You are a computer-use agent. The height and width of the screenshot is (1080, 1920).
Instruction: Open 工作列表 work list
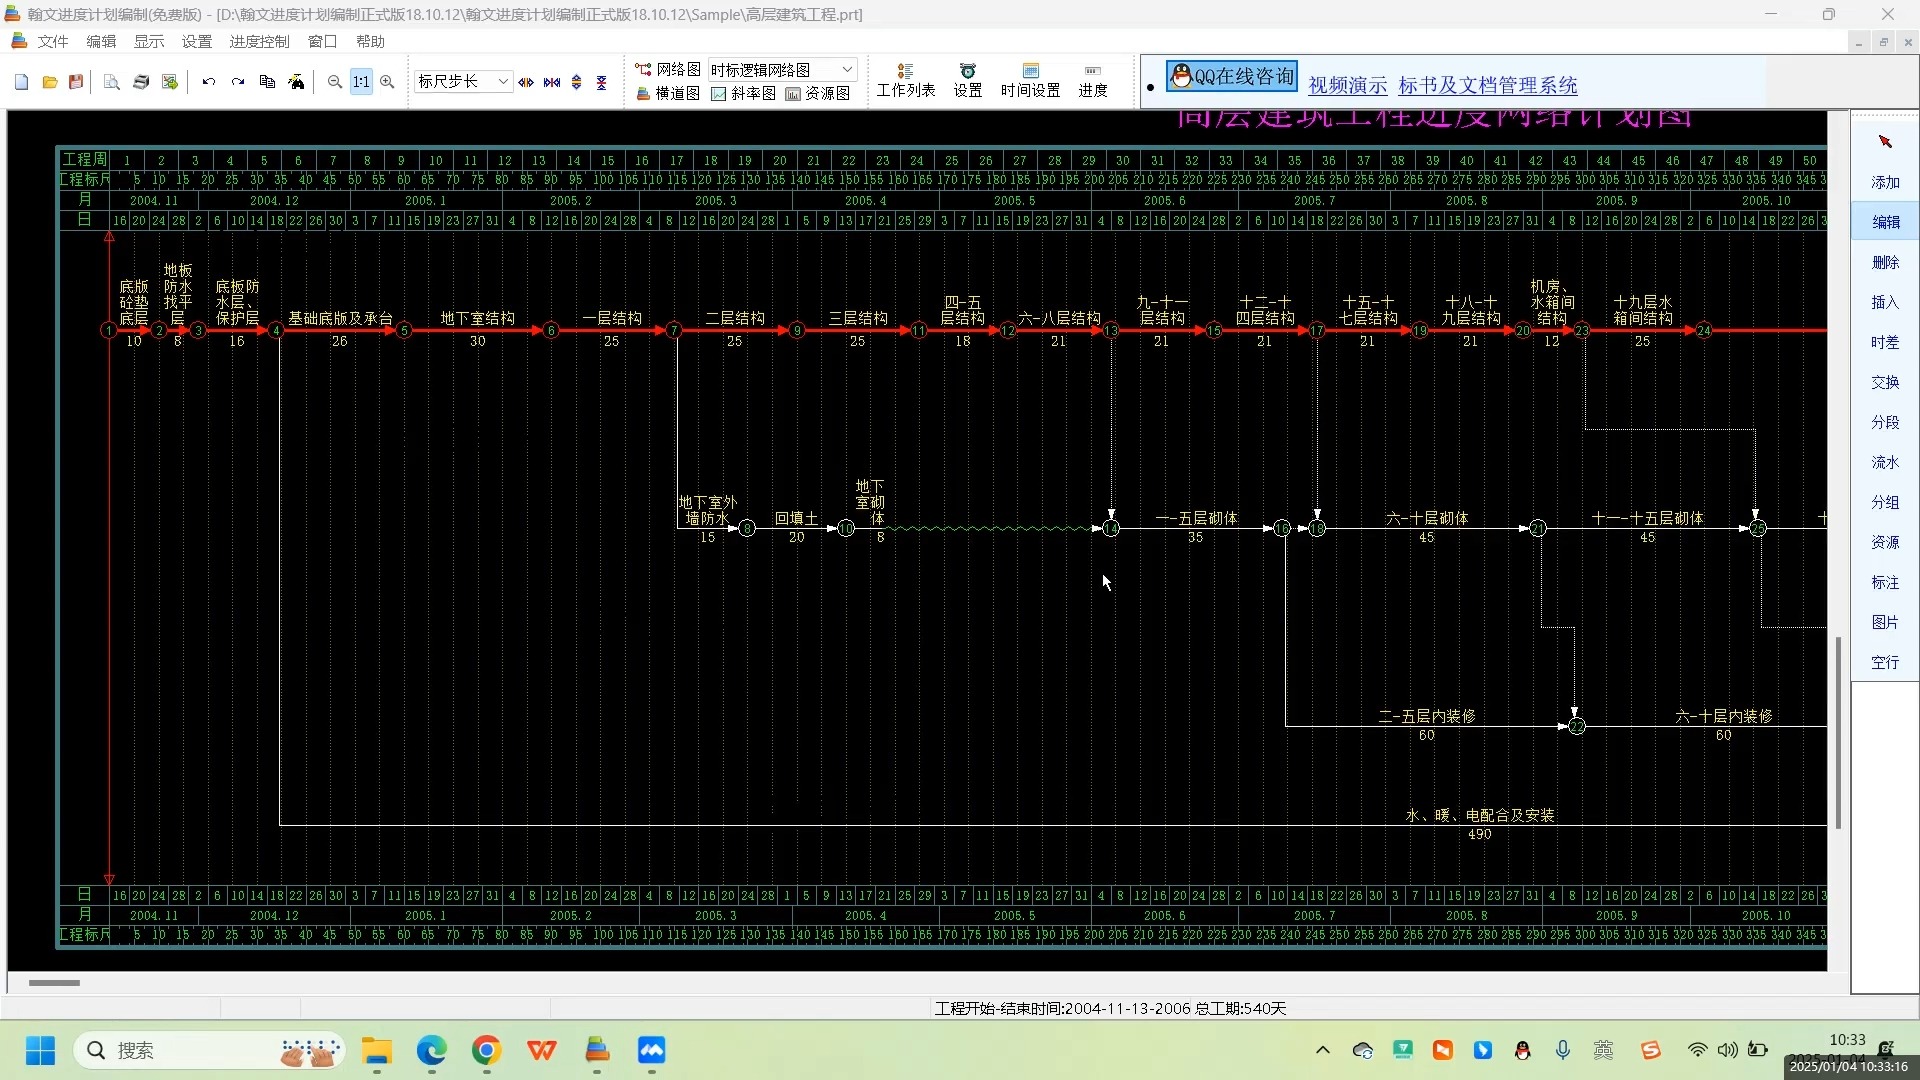tap(906, 80)
